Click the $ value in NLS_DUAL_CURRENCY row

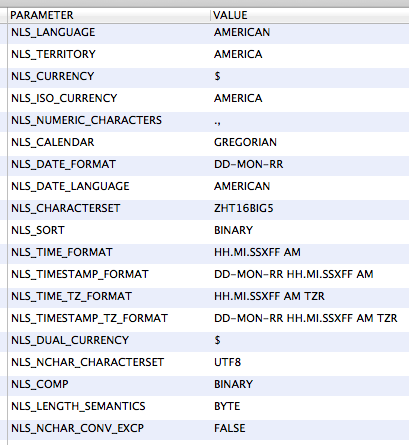(x=310, y=340)
